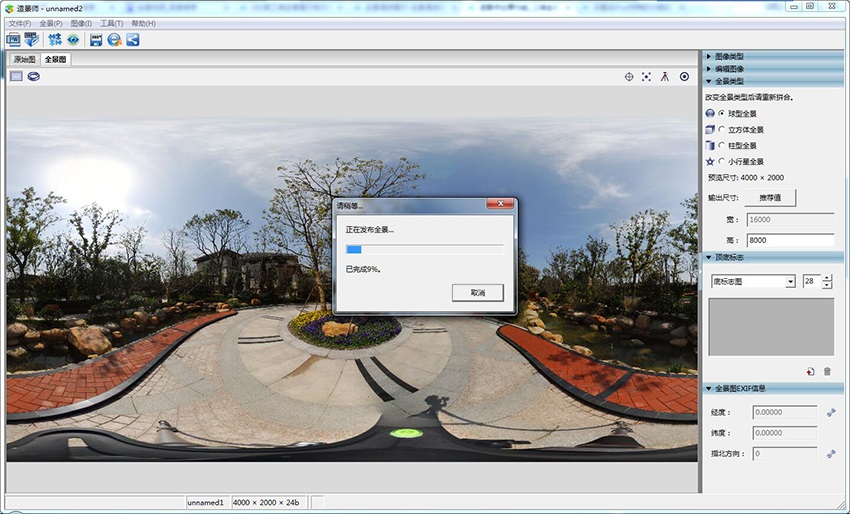Screen dimensions: 850x514
Task: Click the crosshair target icon above panorama
Action: coord(629,77)
